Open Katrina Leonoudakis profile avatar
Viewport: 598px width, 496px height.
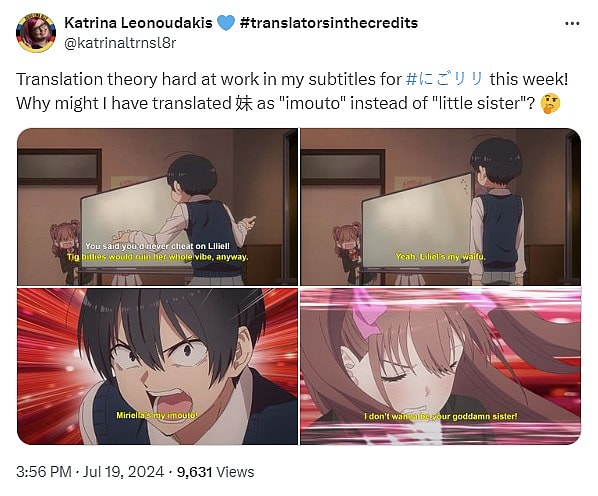pos(36,32)
